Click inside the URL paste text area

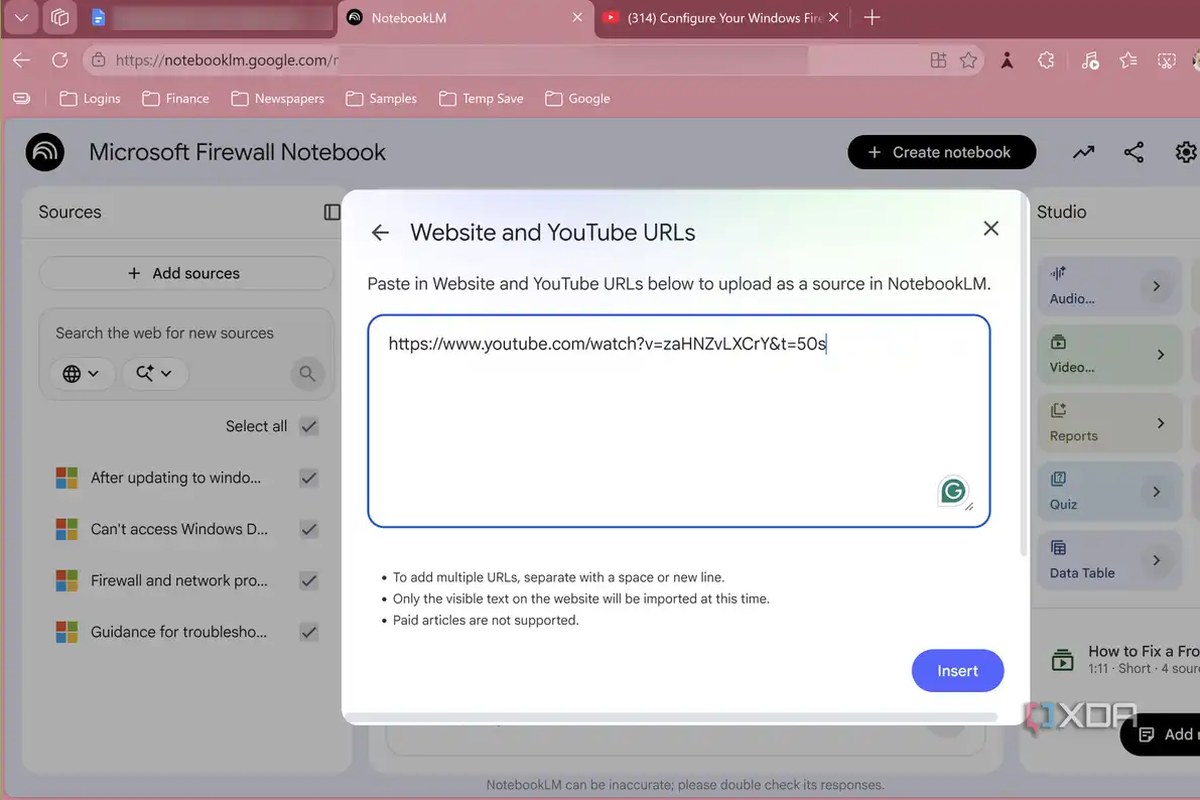click(x=678, y=421)
